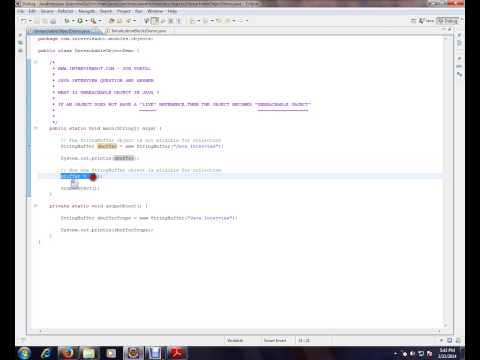The image size is (480, 360).
Task: Open Adobe Reader from the taskbar
Action: [177, 353]
